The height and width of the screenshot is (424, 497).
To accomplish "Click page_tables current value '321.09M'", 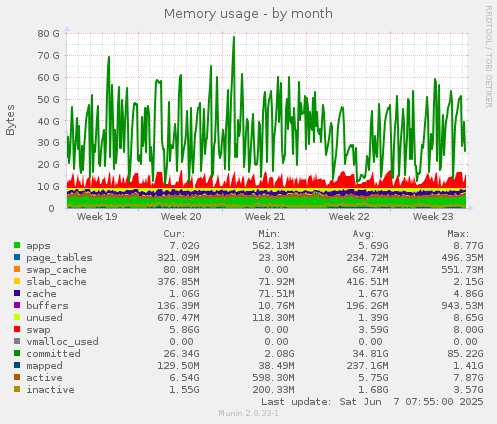I will [x=178, y=258].
